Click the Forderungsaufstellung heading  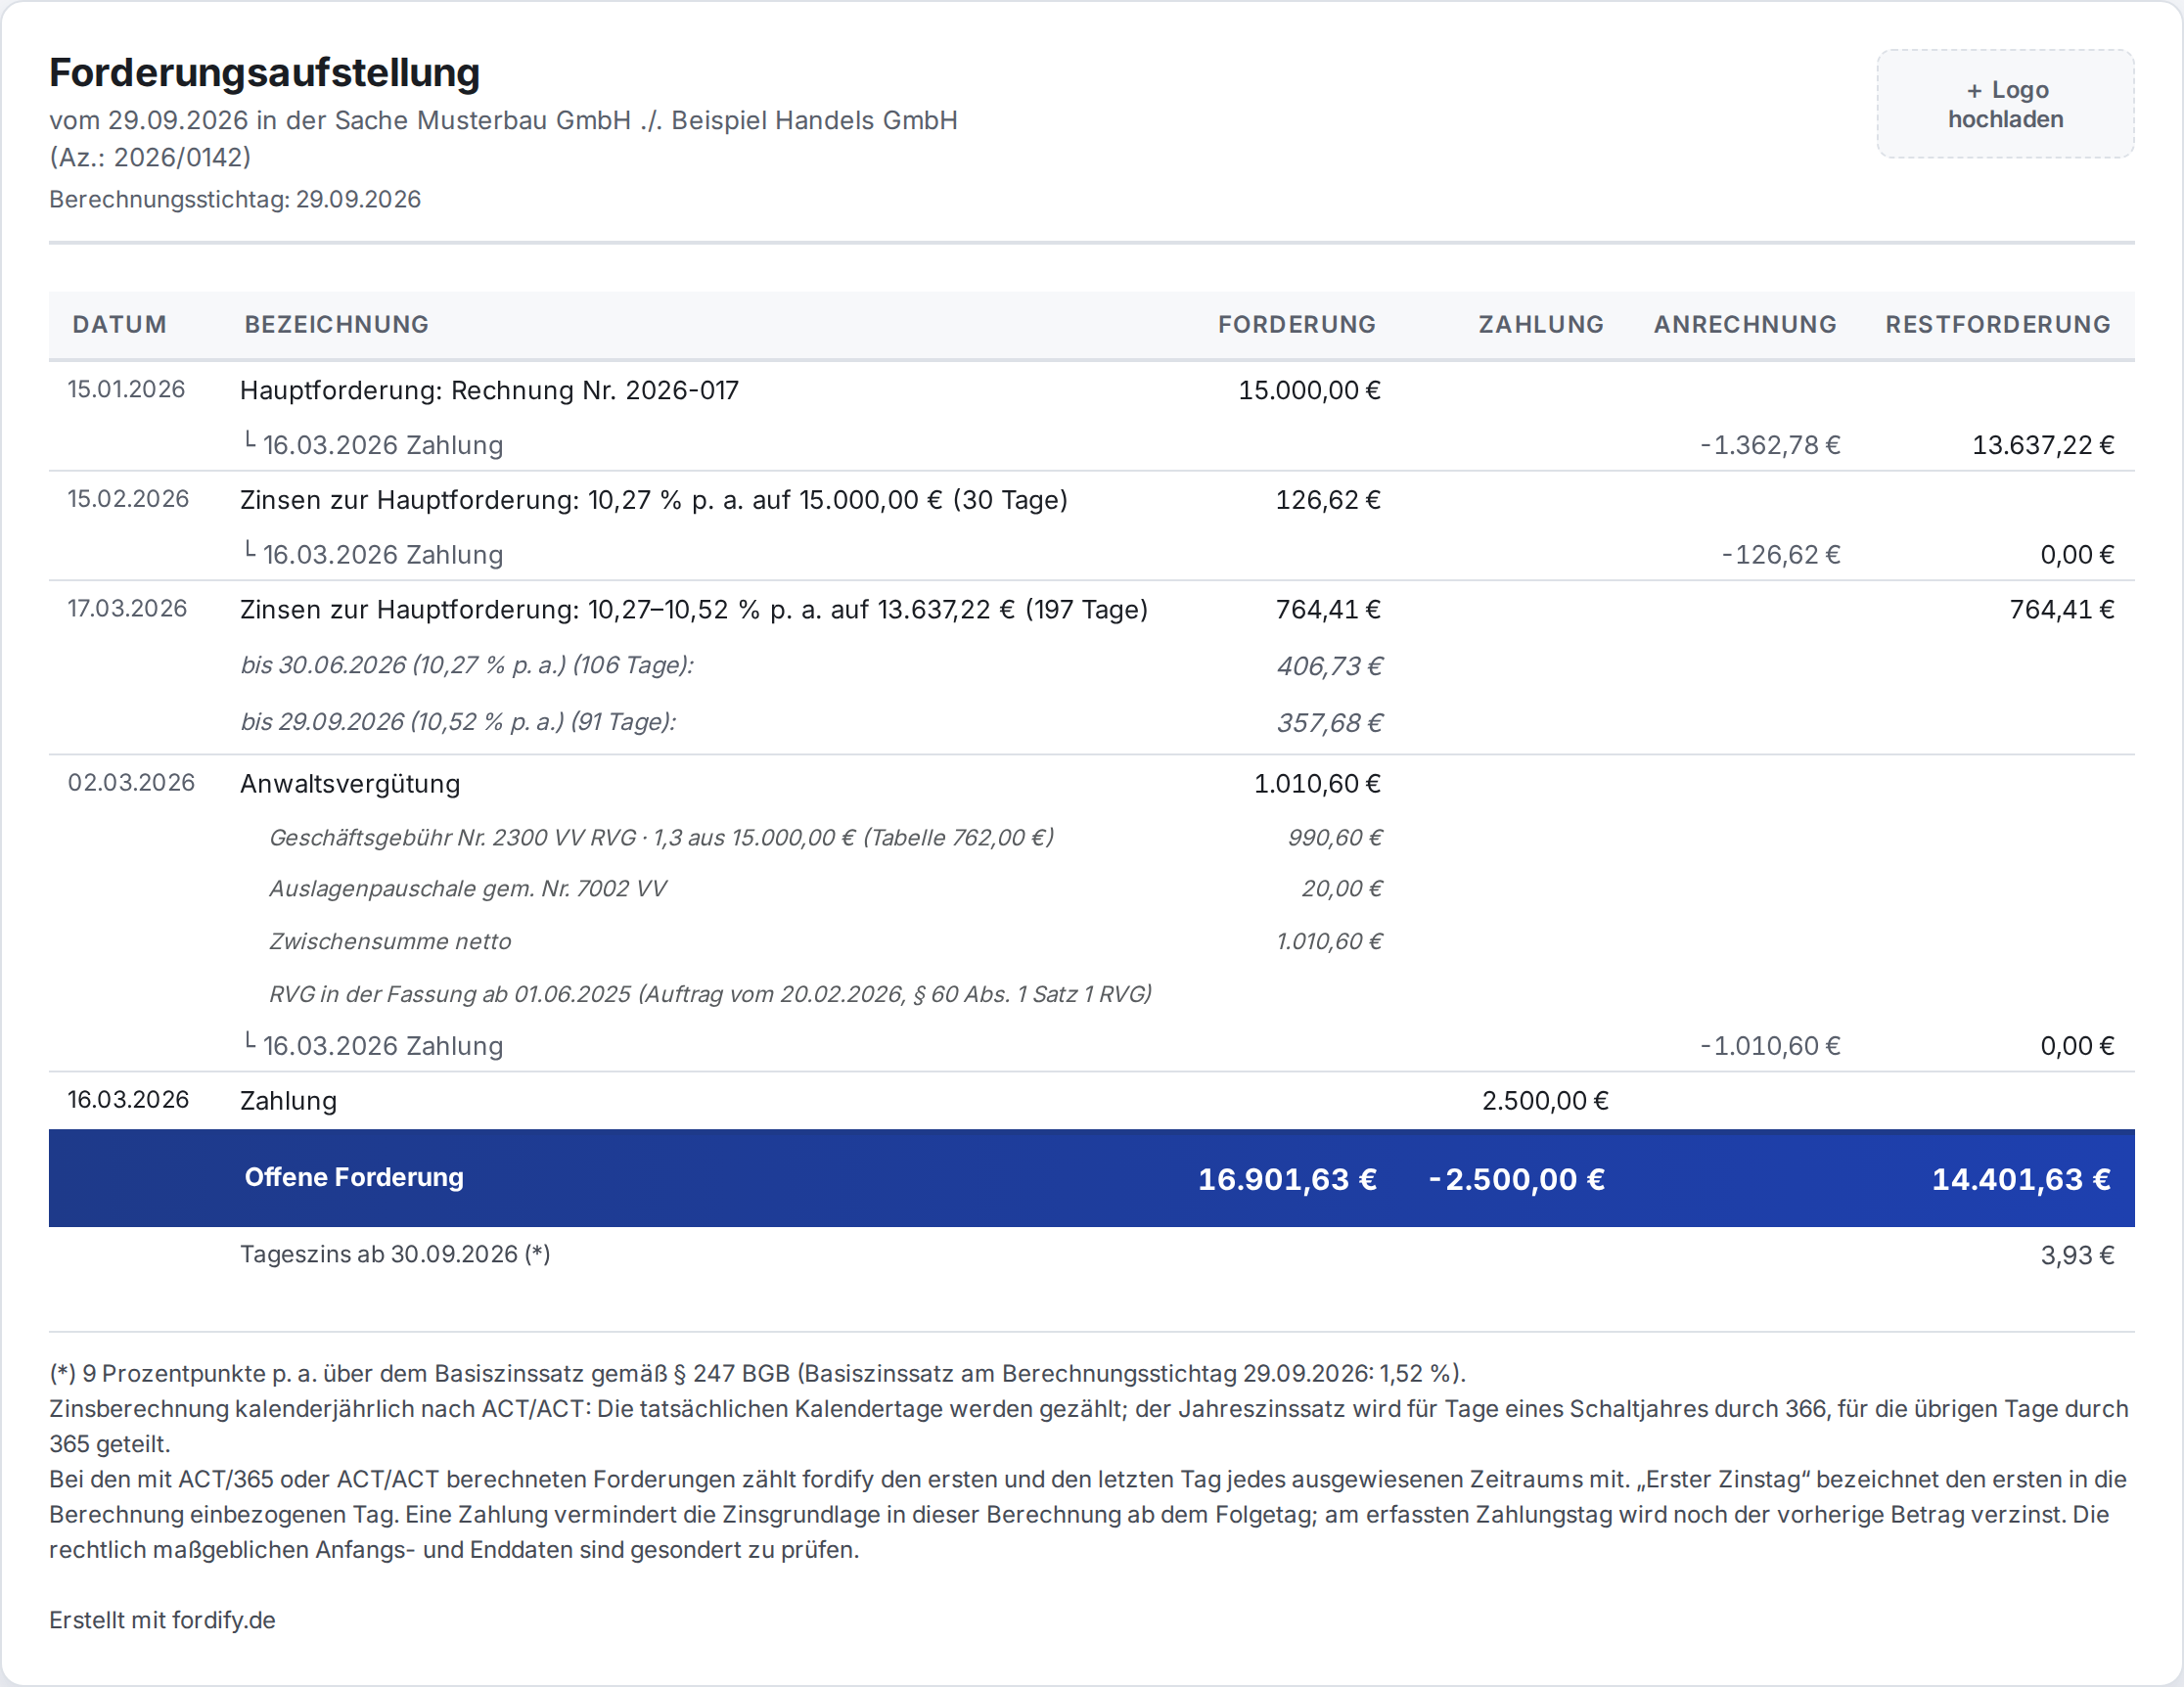click(x=264, y=73)
